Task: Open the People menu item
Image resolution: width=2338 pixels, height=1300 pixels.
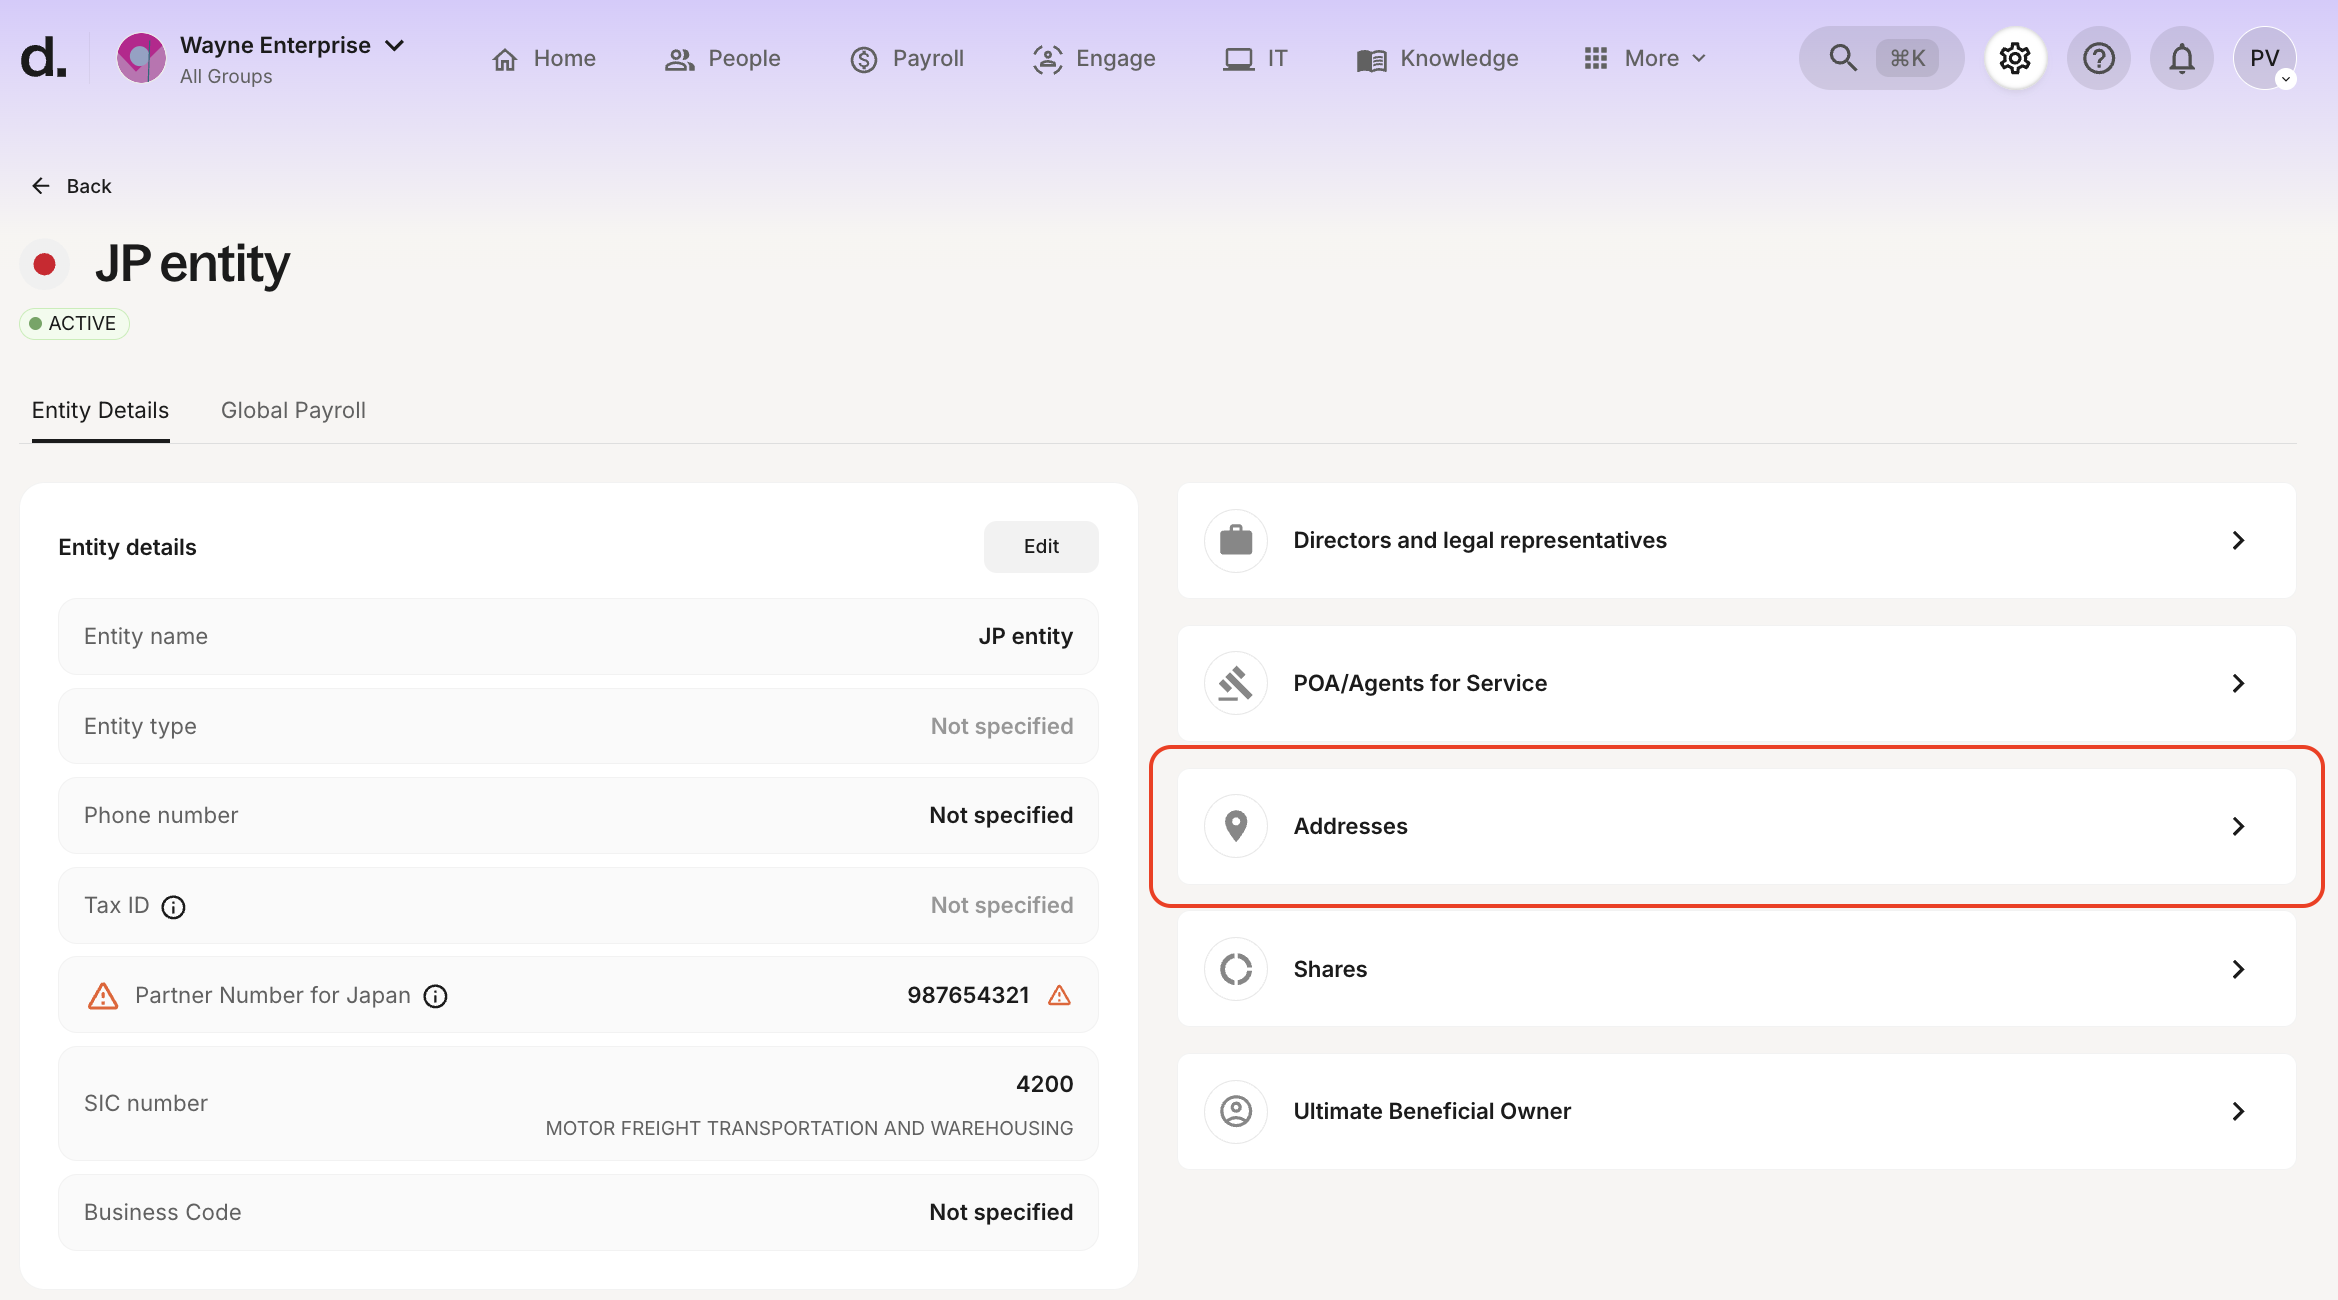Action: (723, 59)
